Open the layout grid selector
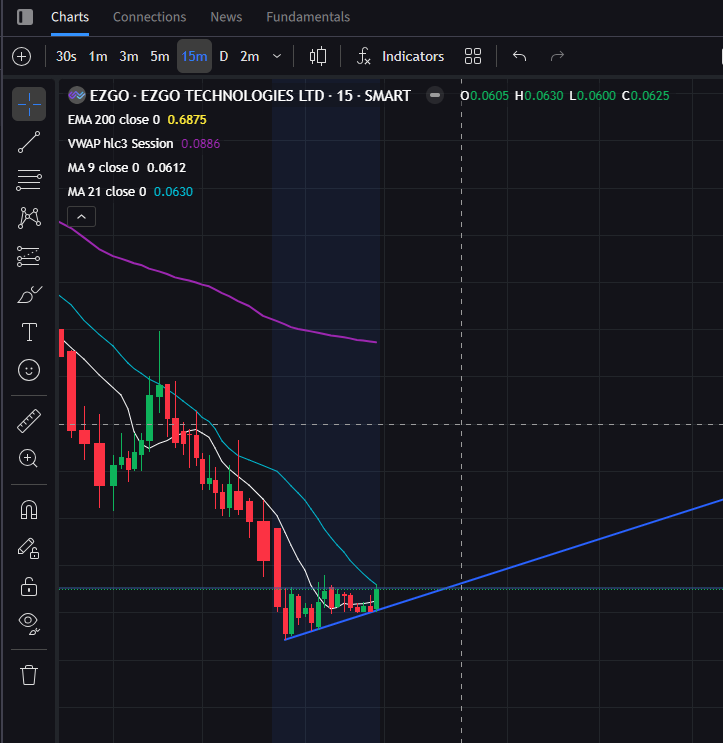This screenshot has width=723, height=743. (x=473, y=56)
